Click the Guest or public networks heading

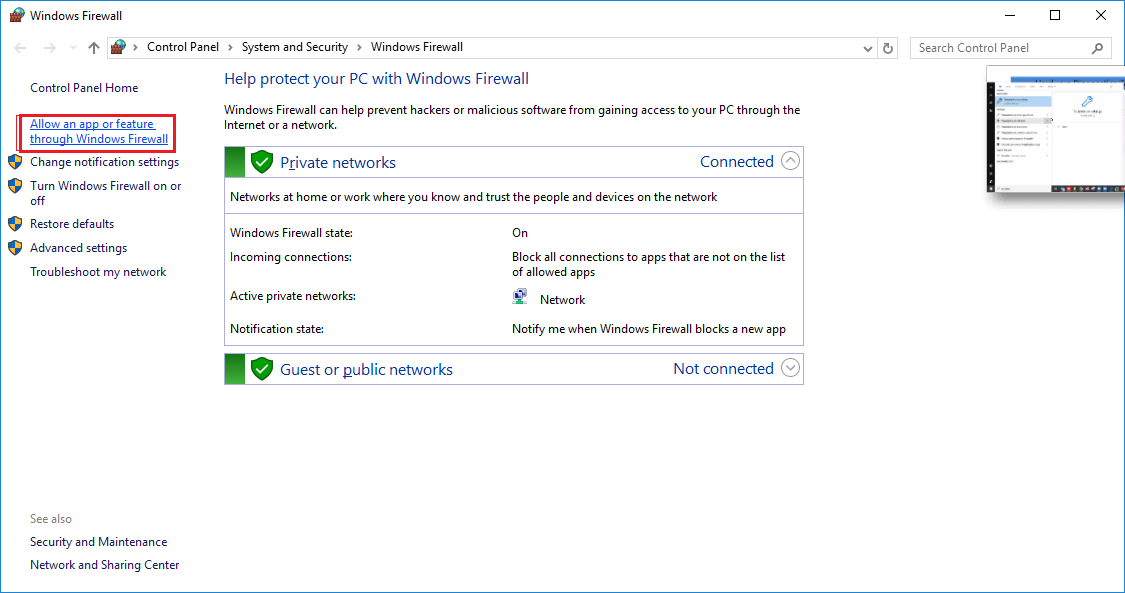click(x=367, y=370)
